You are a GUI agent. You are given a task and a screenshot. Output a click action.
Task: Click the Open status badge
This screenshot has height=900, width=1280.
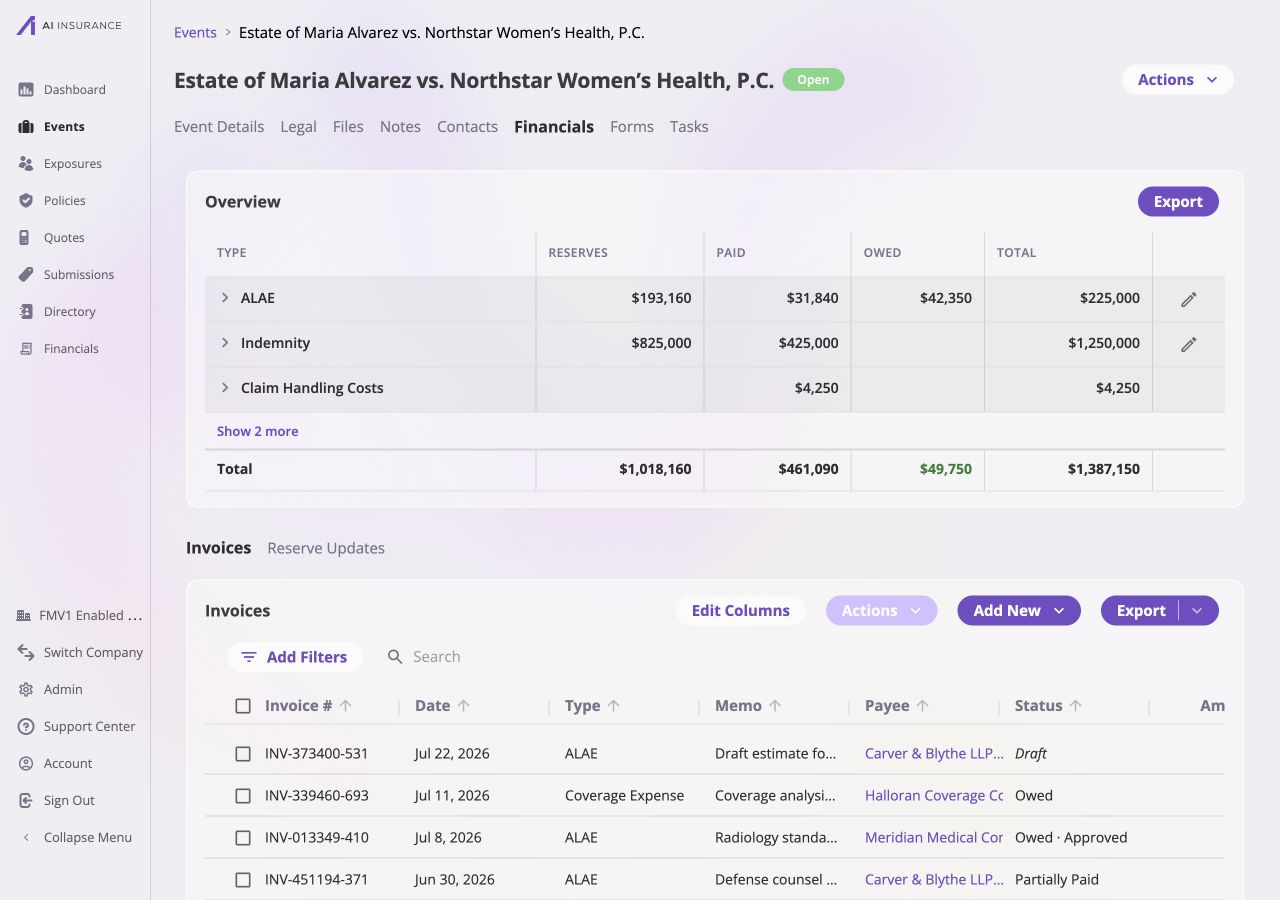tap(813, 80)
